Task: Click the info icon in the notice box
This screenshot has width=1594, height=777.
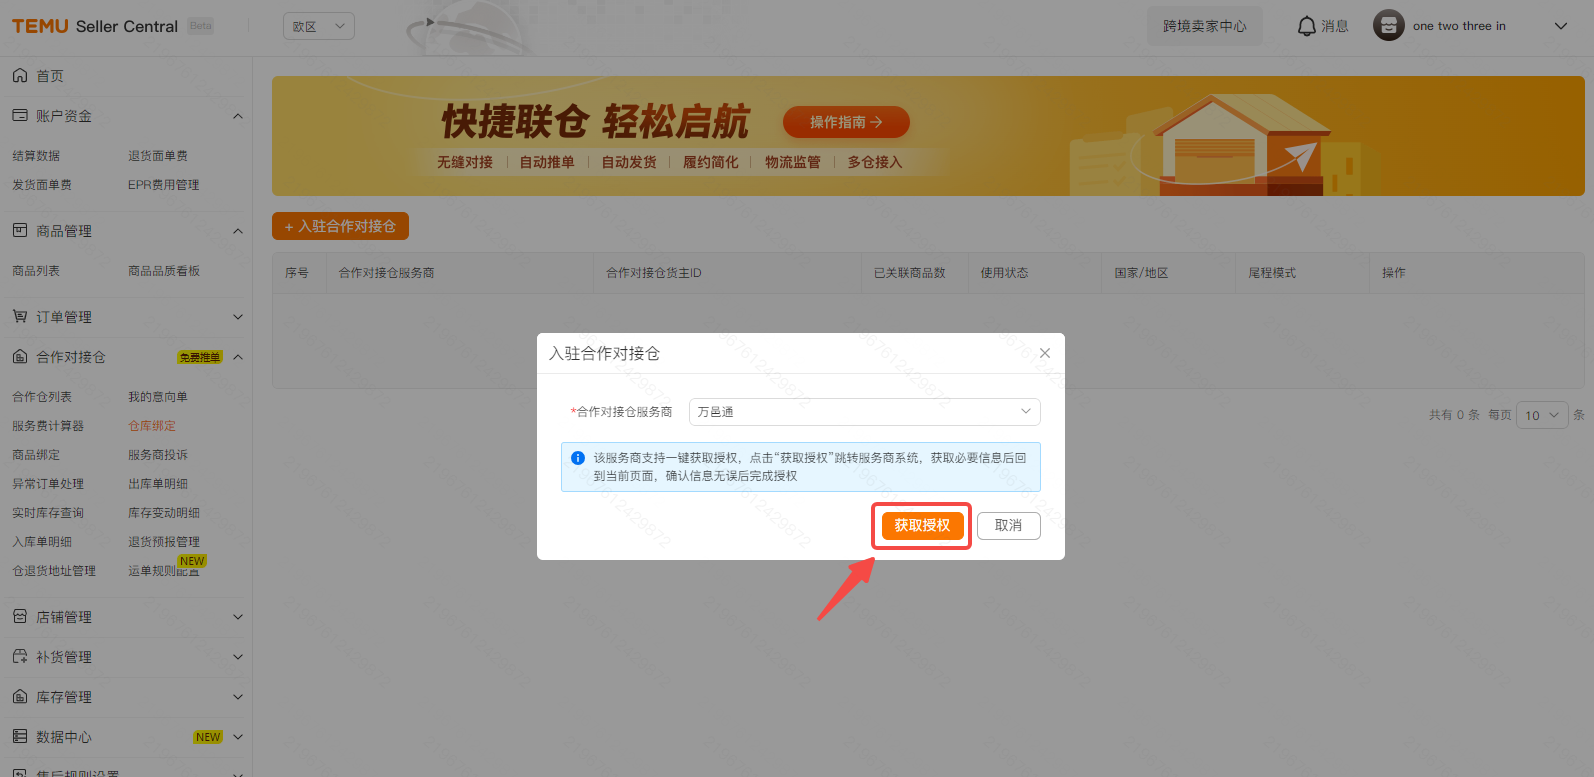Action: tap(578, 458)
